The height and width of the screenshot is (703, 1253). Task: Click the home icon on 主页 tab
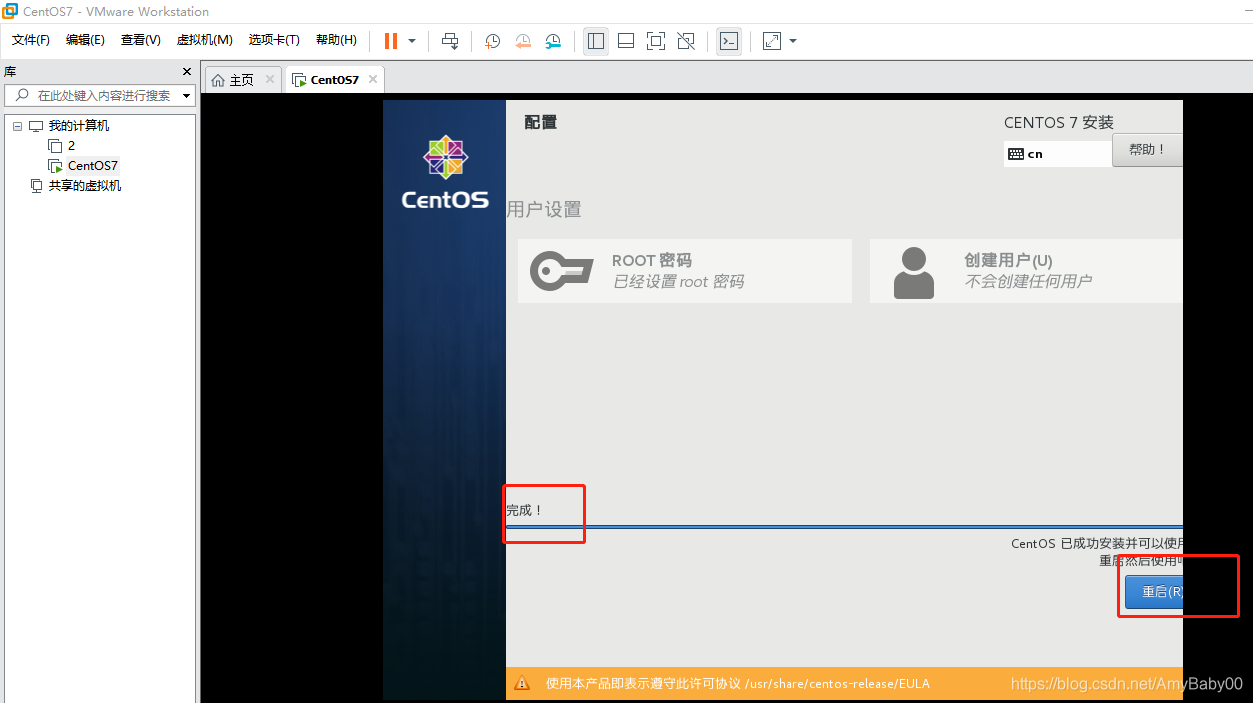(218, 80)
